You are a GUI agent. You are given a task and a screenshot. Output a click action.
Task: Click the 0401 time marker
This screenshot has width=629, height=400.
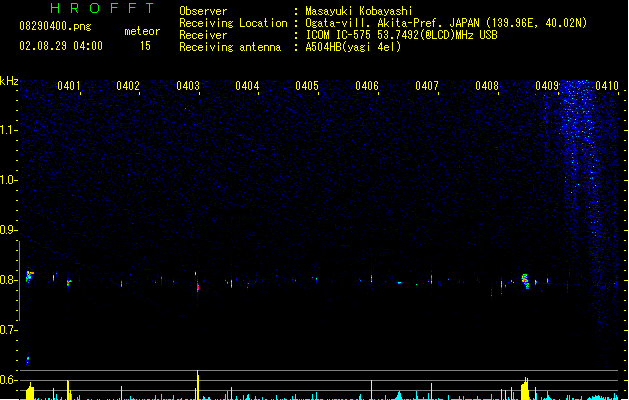tap(69, 86)
